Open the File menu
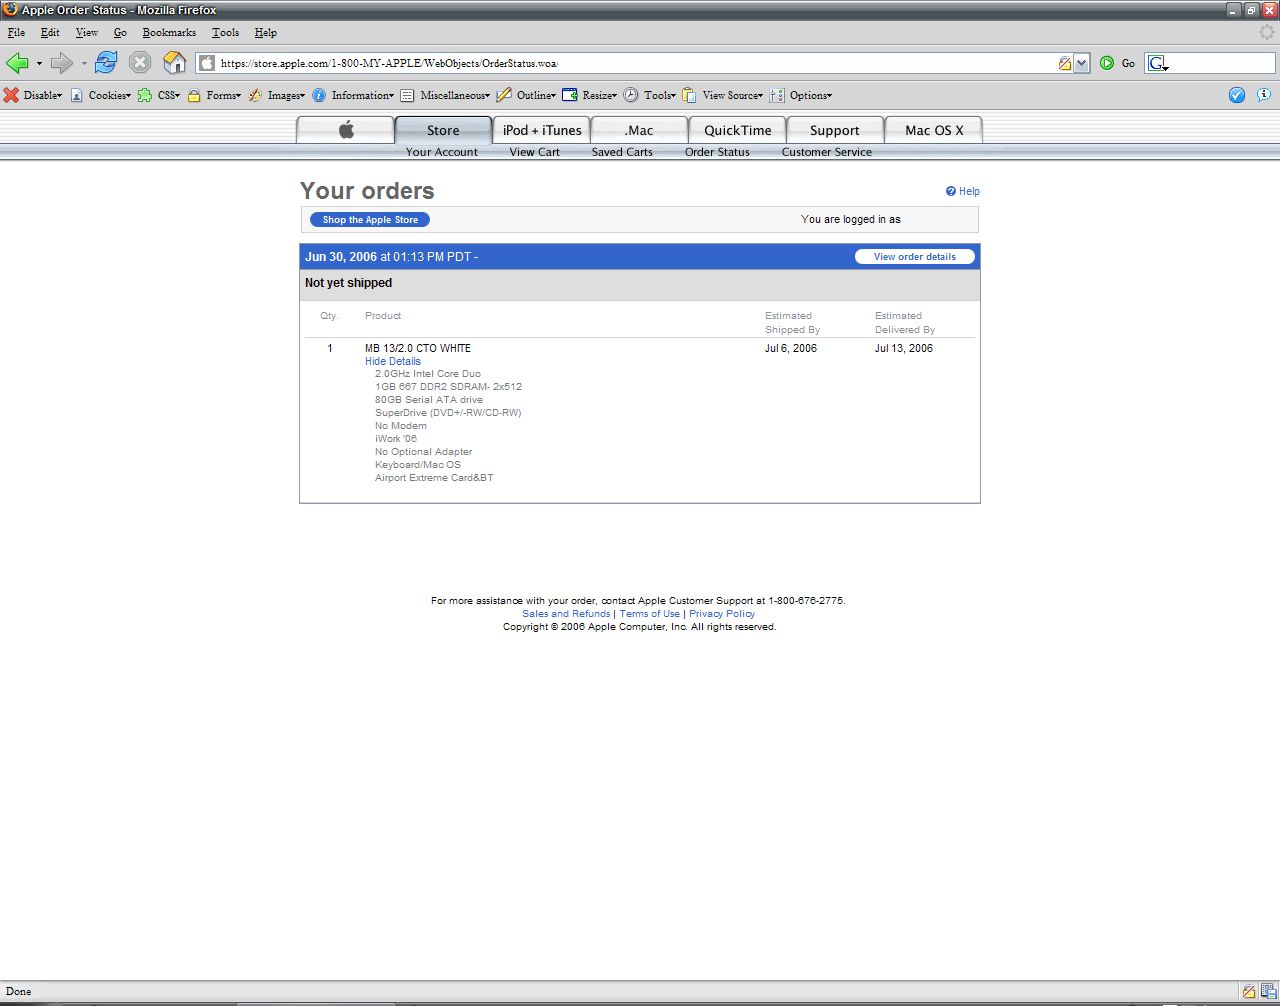The image size is (1280, 1006). tap(16, 32)
